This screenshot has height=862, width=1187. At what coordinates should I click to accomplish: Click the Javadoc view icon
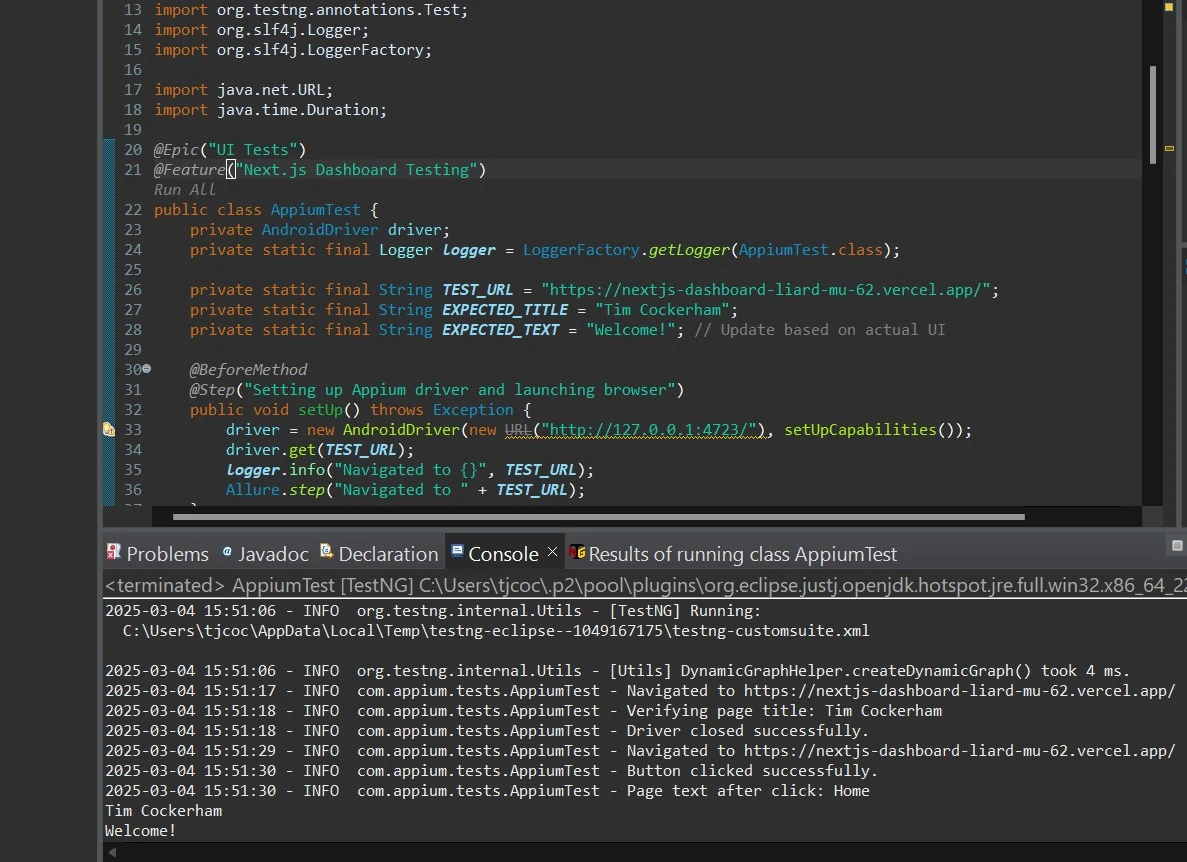[x=227, y=552]
